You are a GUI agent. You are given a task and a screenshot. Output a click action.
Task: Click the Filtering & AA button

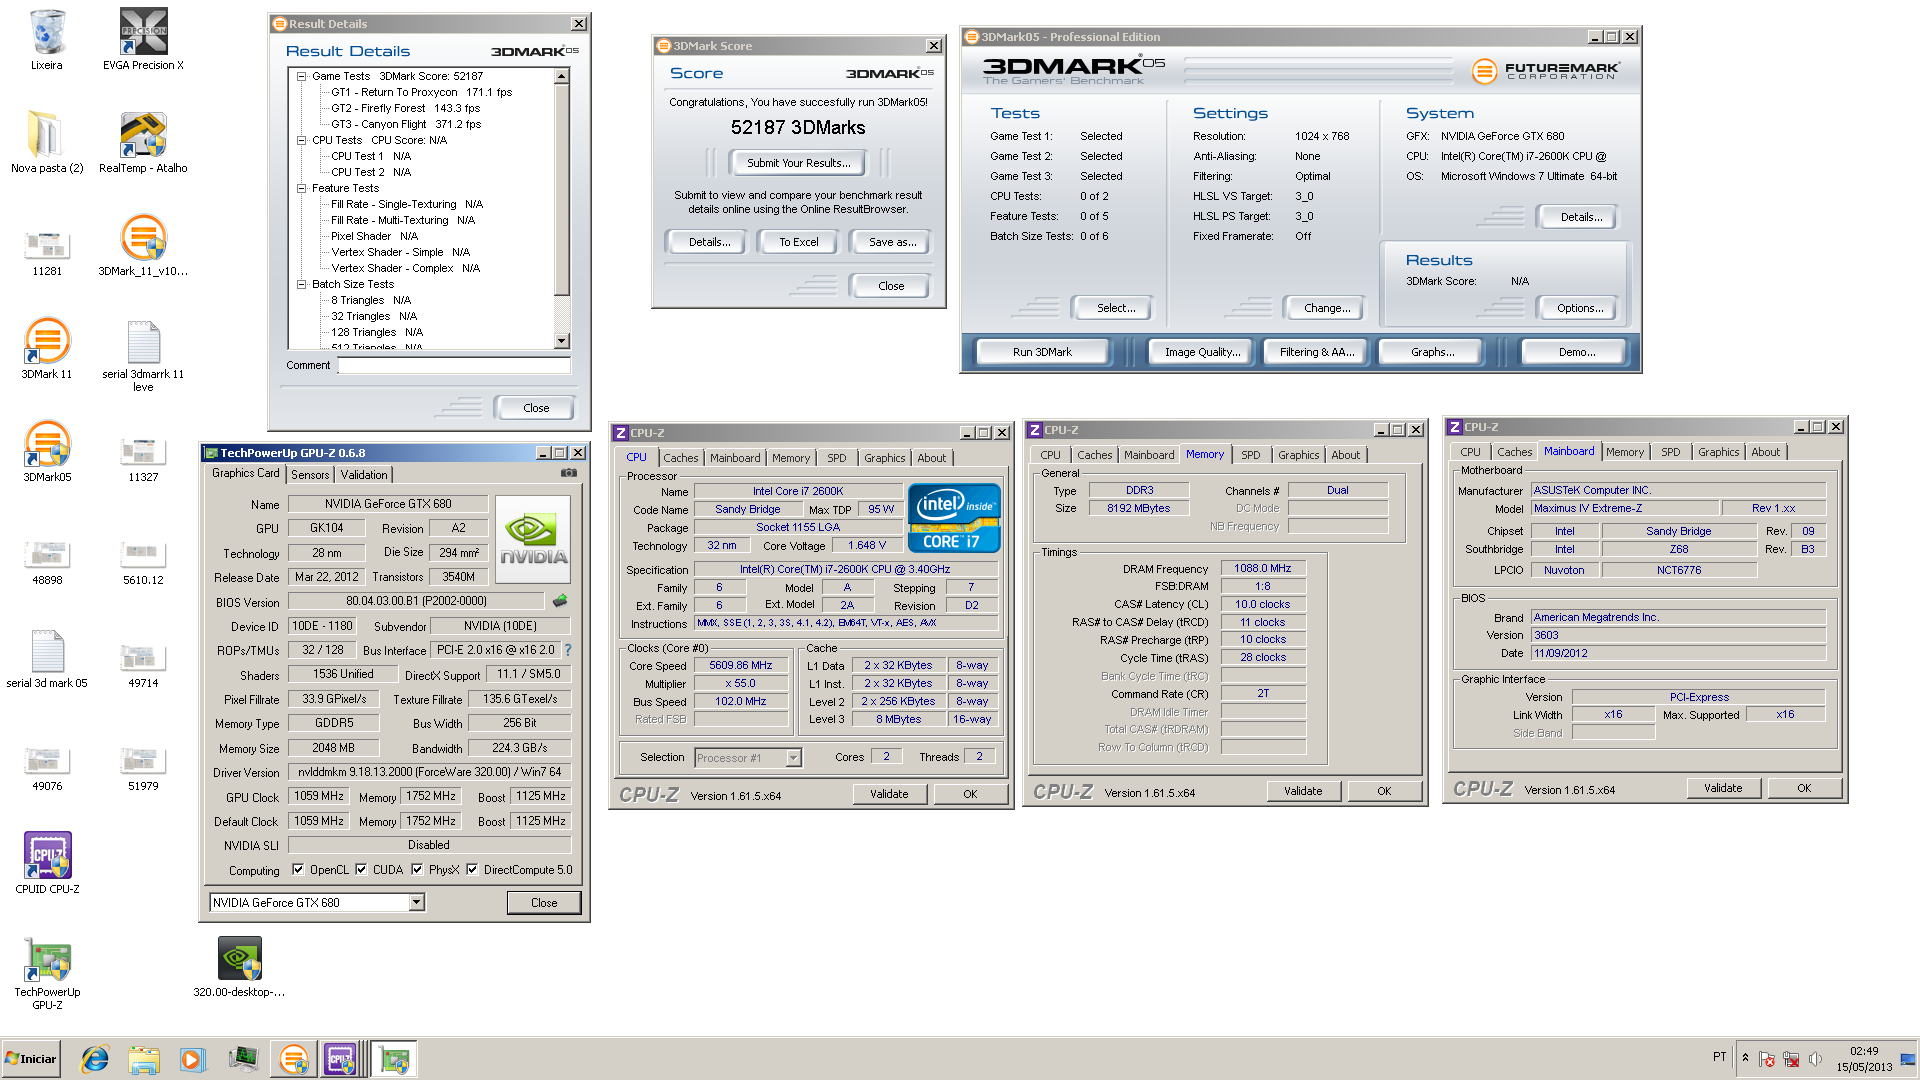coord(1317,352)
